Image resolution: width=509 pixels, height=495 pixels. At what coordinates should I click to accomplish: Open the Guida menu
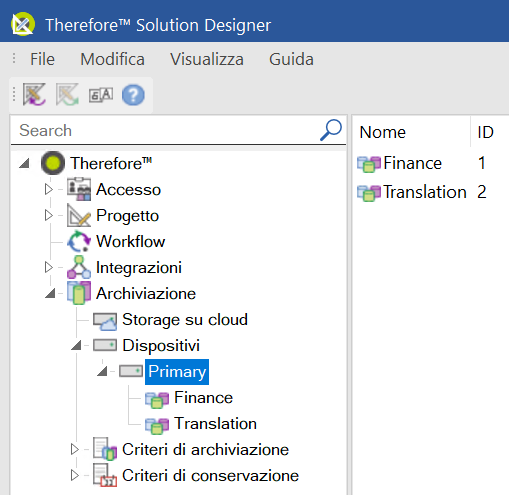tap(291, 59)
